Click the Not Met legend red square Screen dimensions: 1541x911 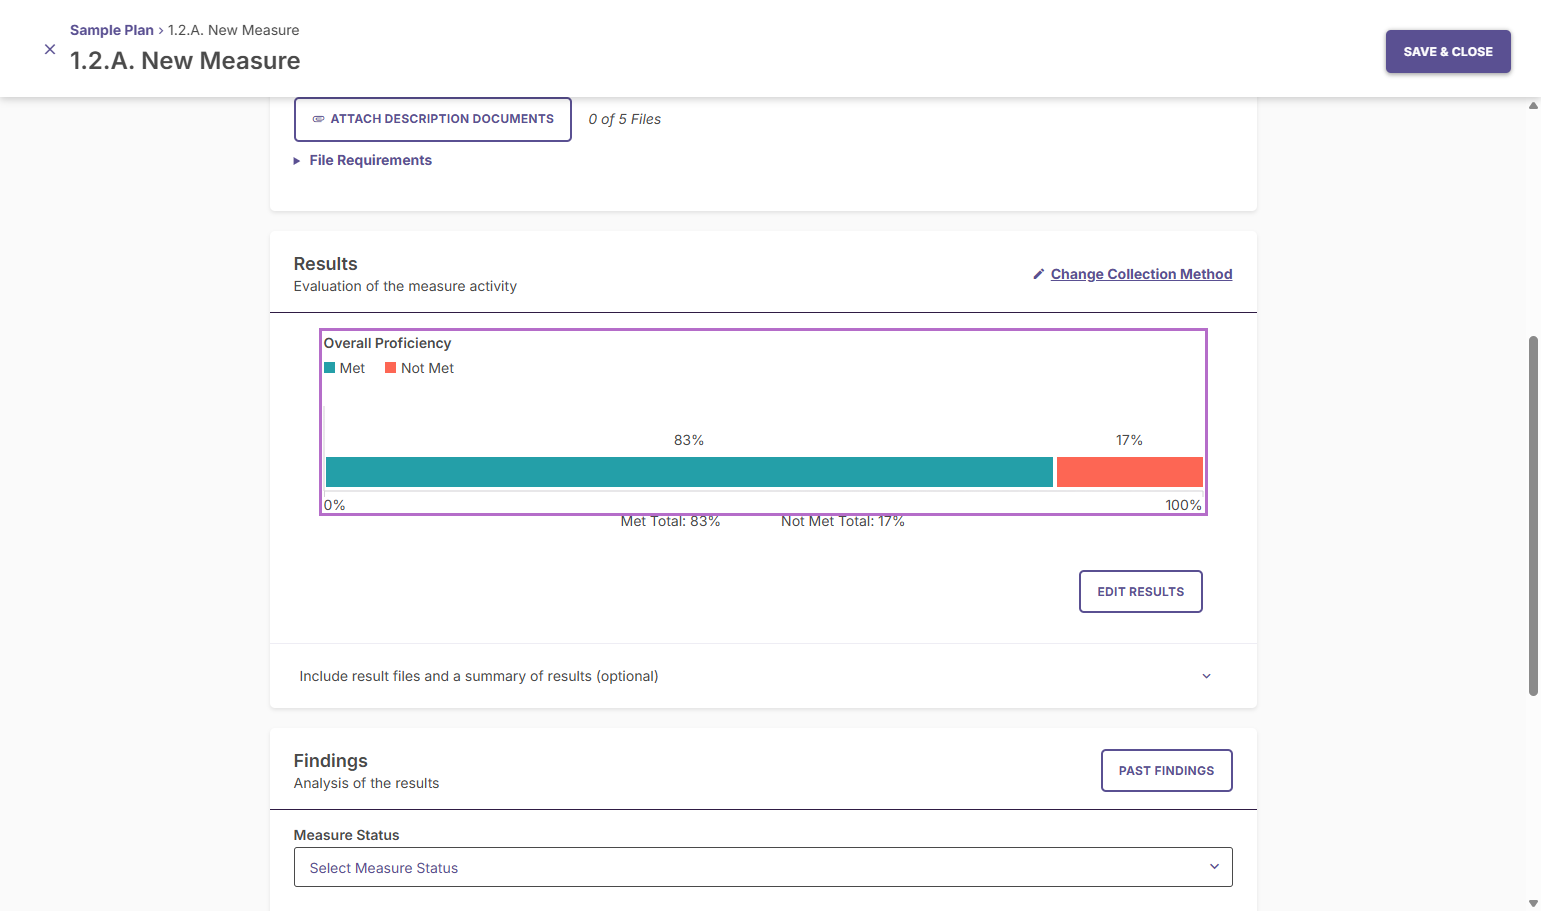coord(391,368)
